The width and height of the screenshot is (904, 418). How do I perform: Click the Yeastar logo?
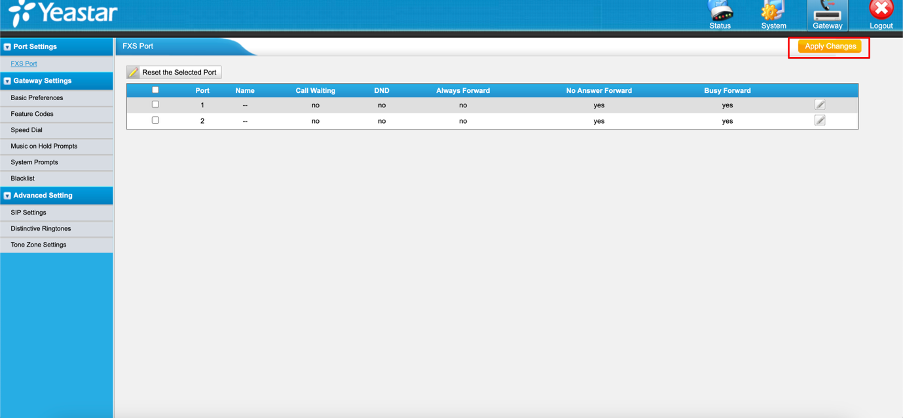tap(62, 13)
